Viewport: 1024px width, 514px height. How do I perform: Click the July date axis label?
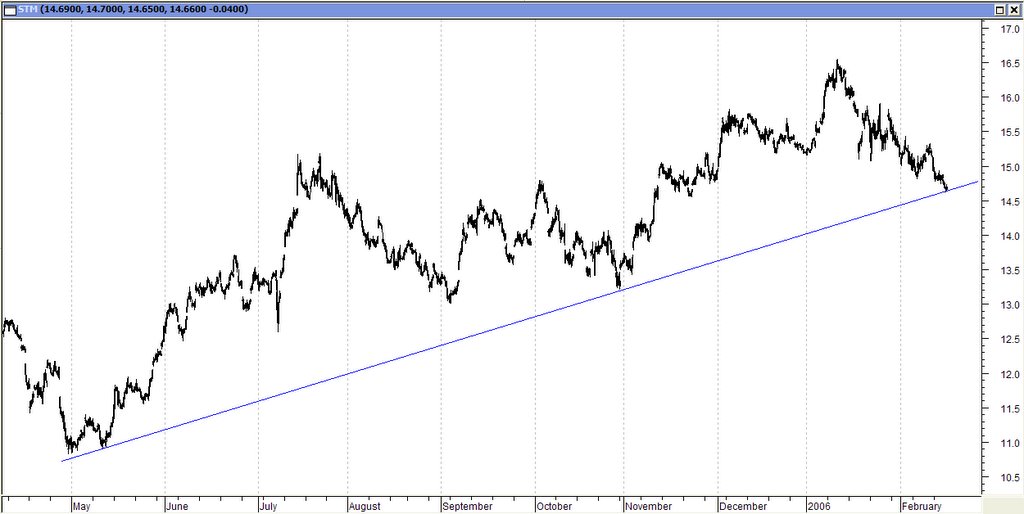[270, 506]
